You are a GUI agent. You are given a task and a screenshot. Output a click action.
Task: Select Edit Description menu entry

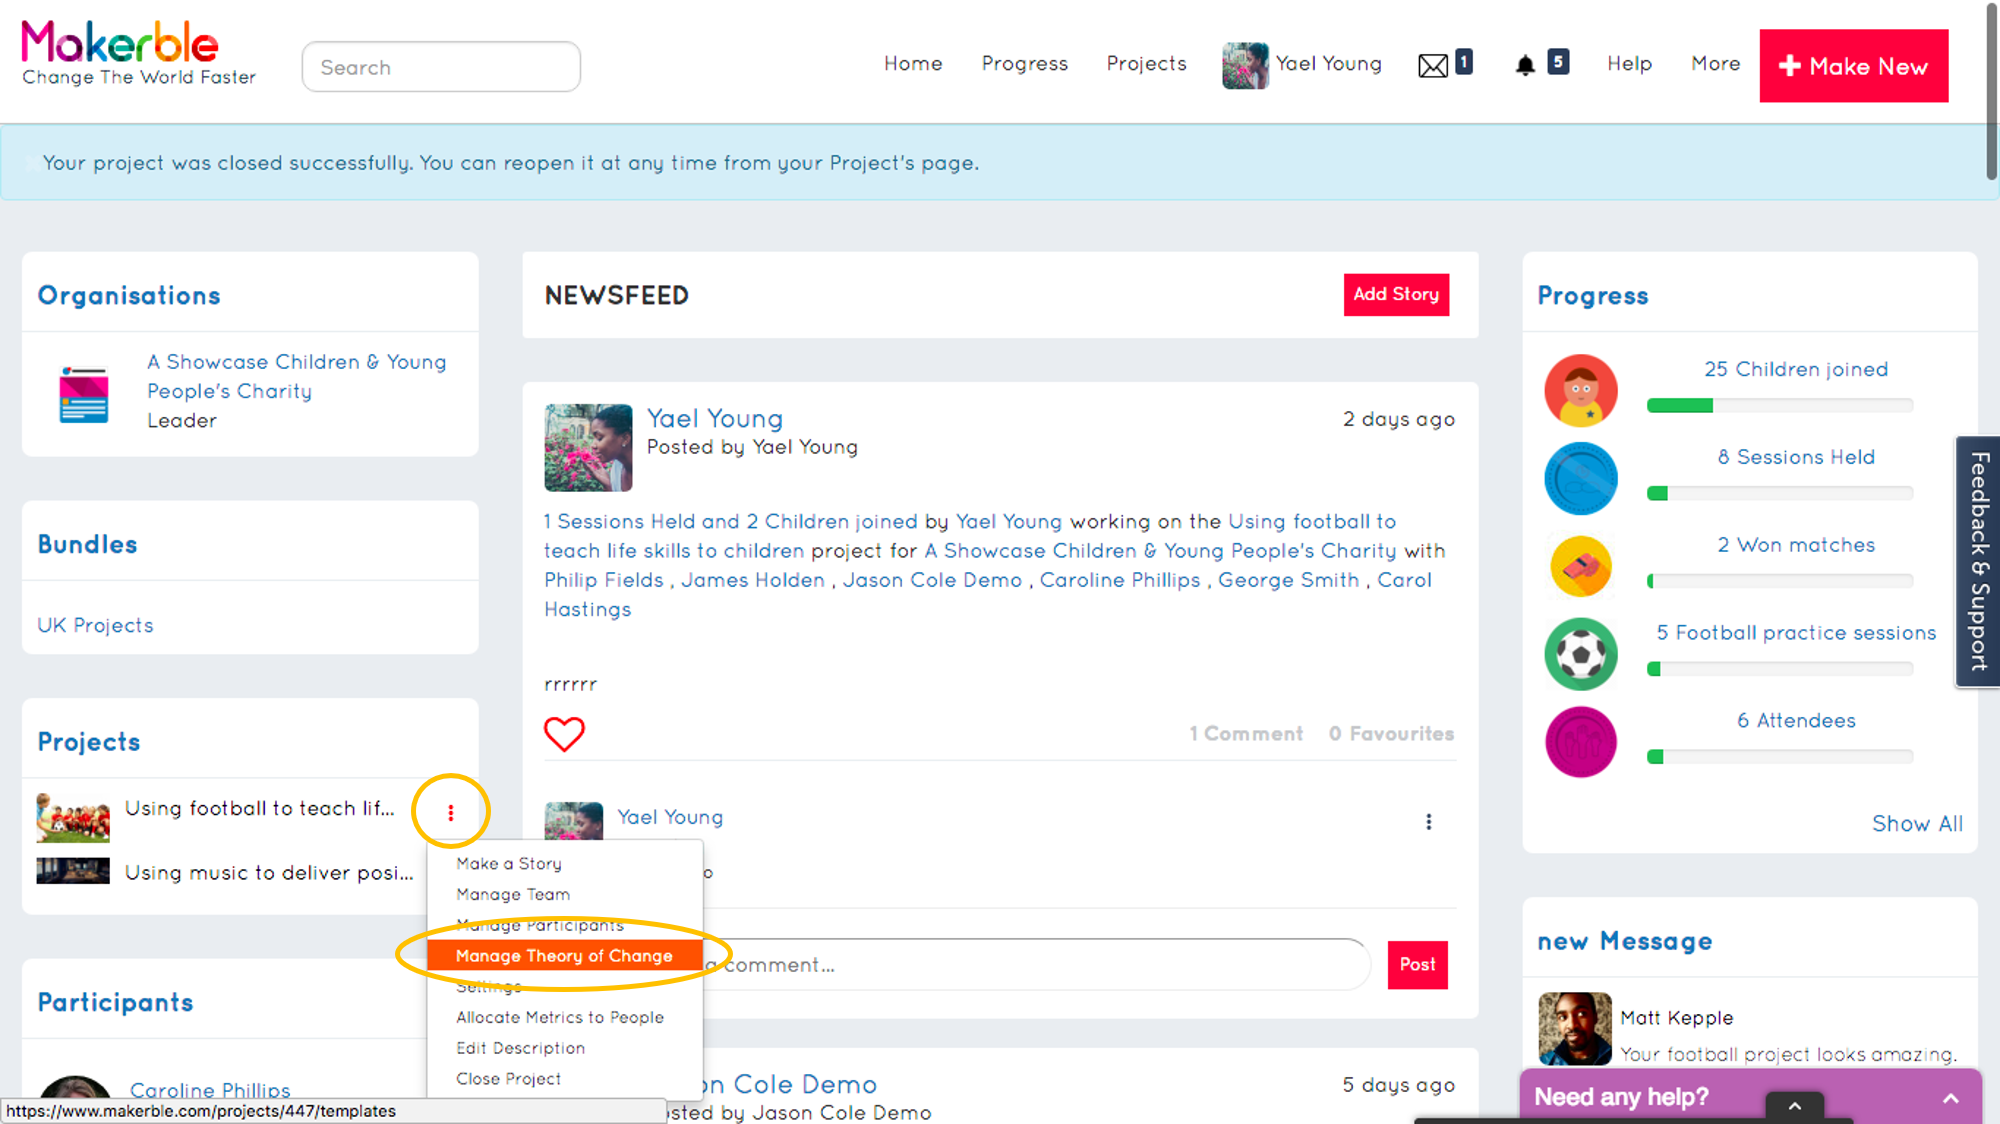(520, 1048)
